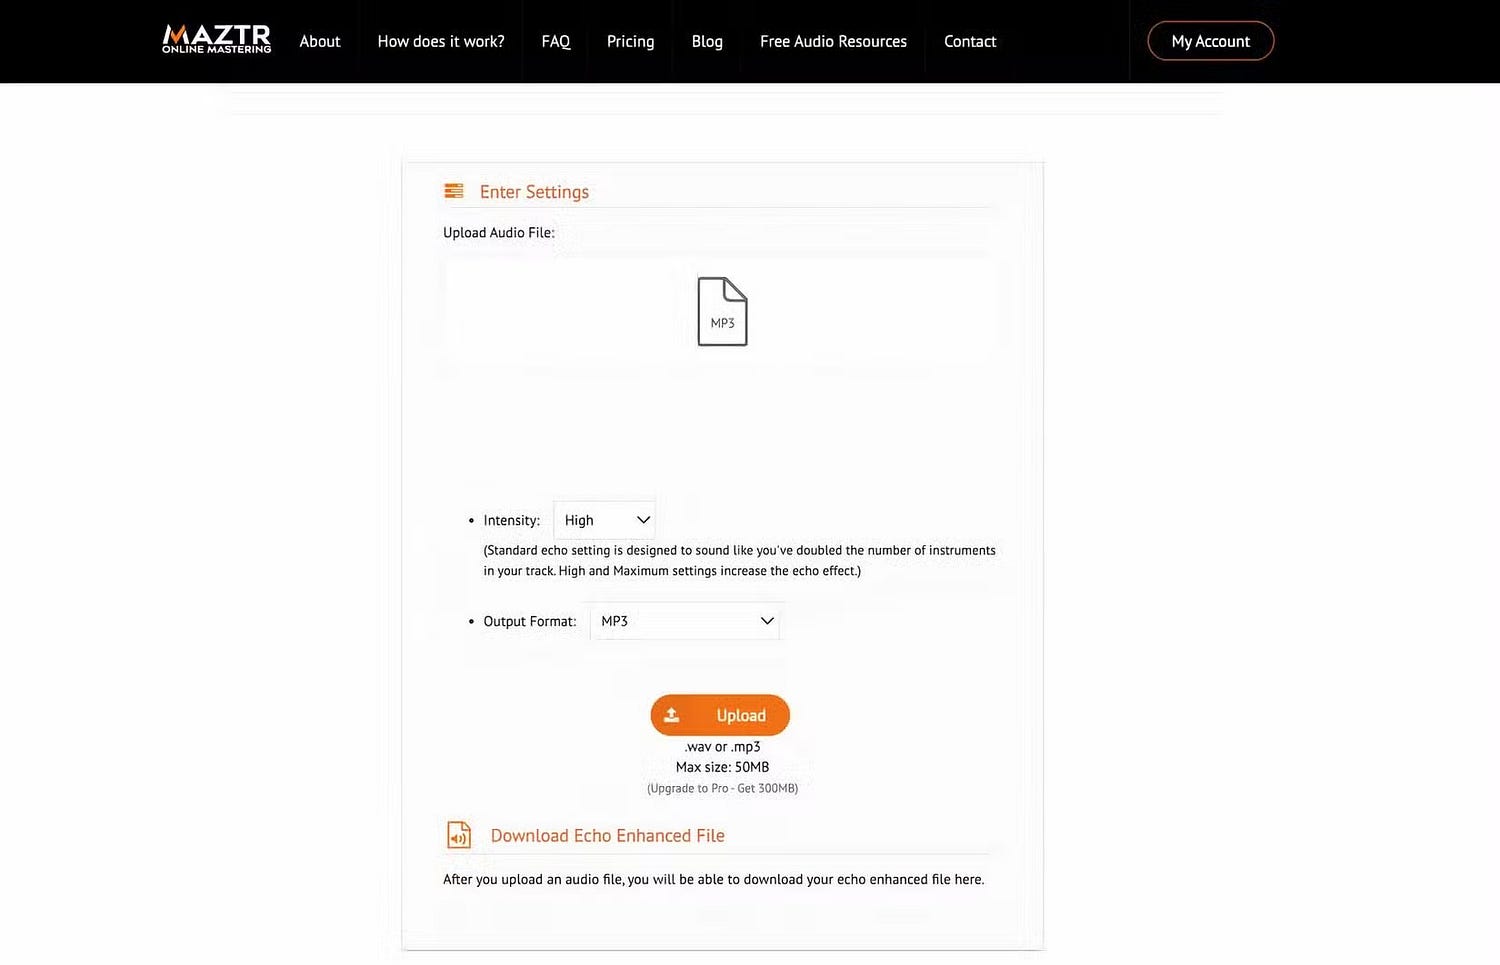Click the chevron arrow on the Intensity selector
Image resolution: width=1500 pixels, height=965 pixels.
[640, 519]
